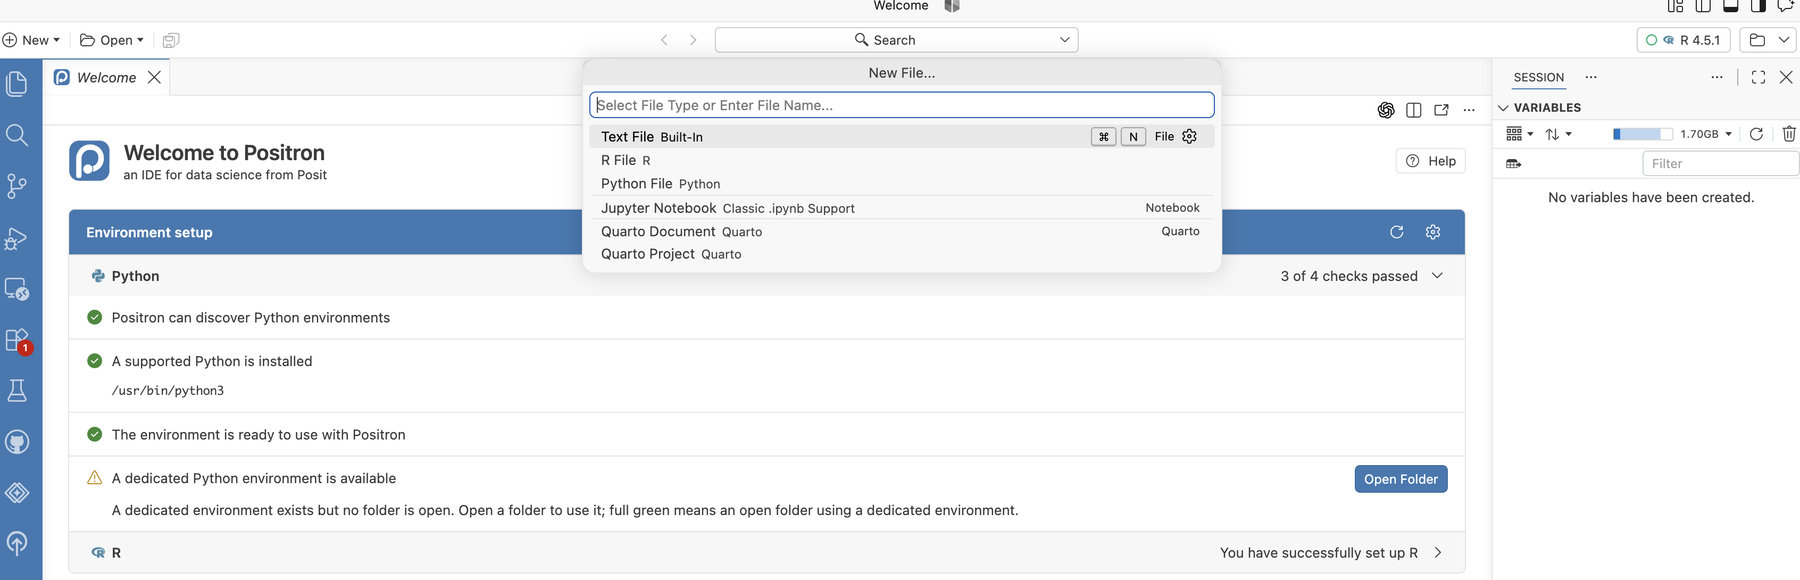Go back with the left navigation arrow
1800x580 pixels.
point(664,40)
